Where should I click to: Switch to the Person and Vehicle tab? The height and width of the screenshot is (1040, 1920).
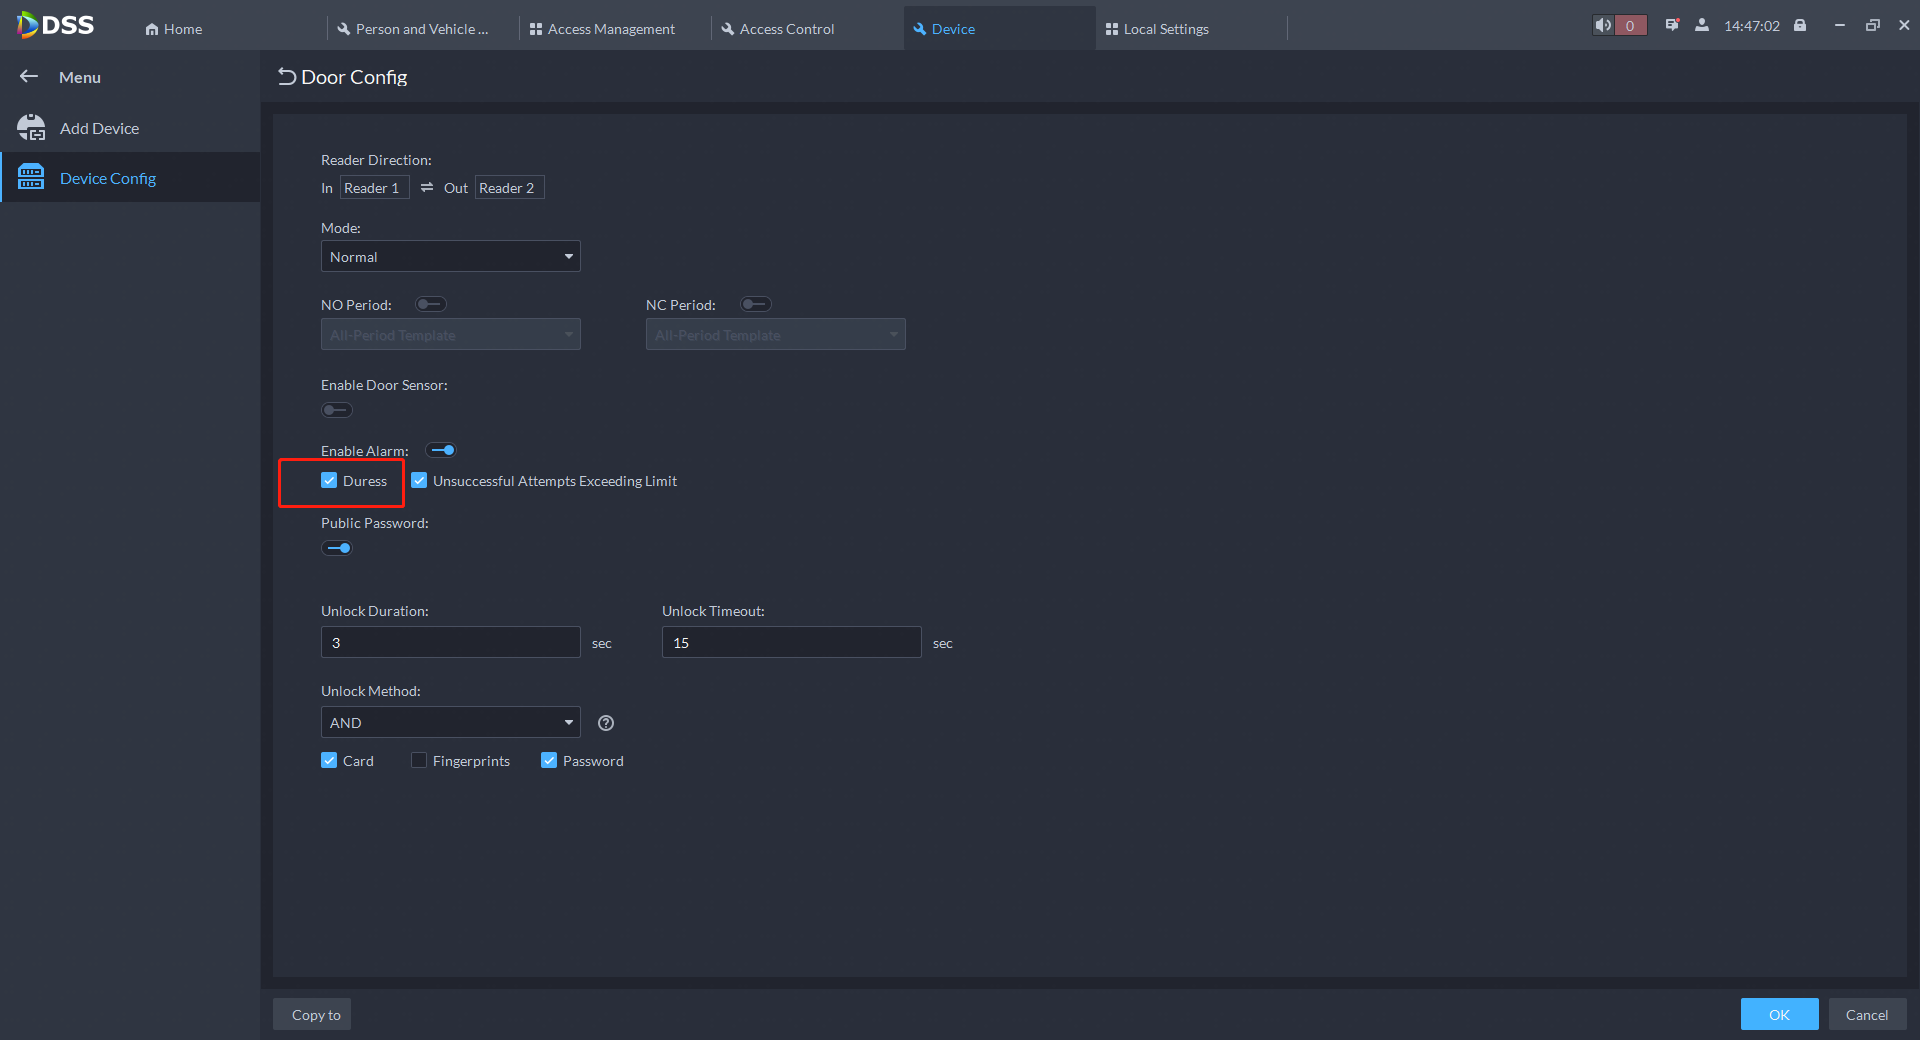[422, 29]
